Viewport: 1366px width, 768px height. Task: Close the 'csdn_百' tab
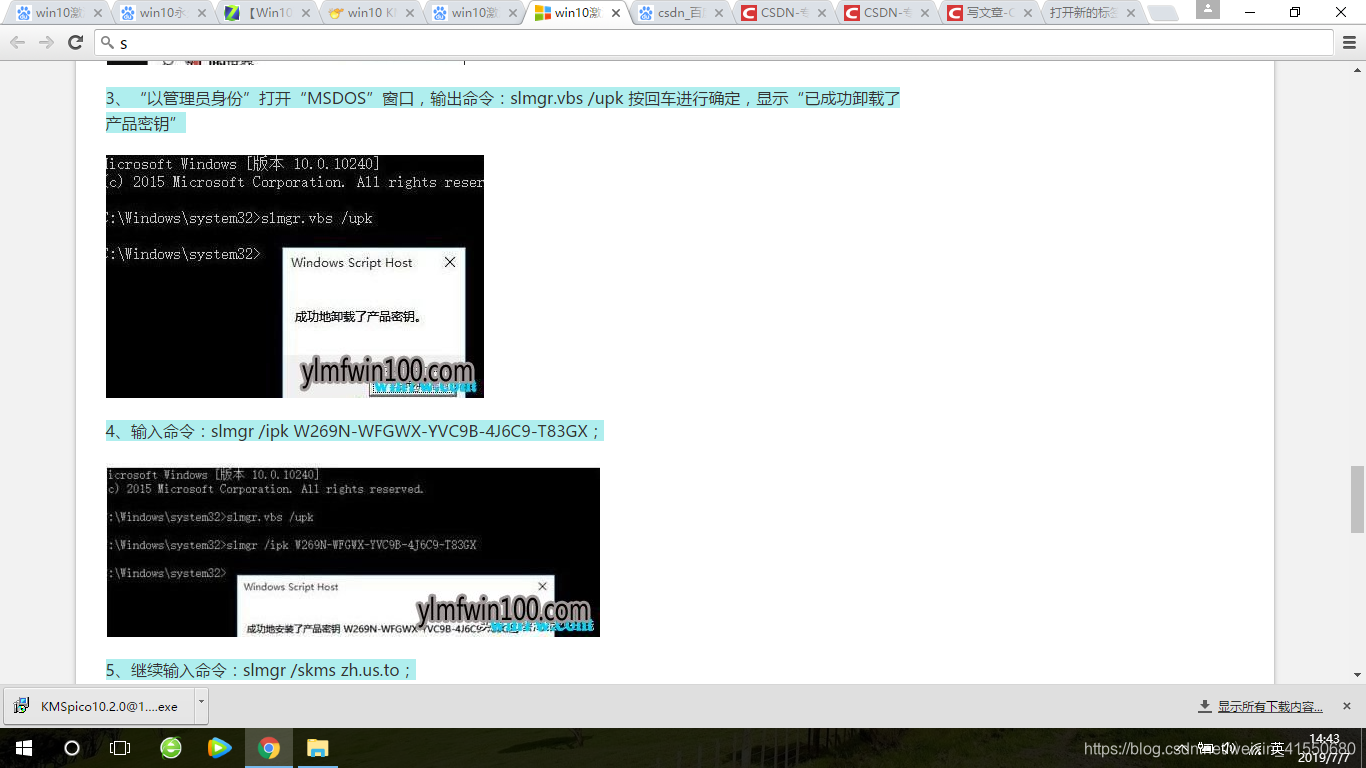(x=720, y=13)
